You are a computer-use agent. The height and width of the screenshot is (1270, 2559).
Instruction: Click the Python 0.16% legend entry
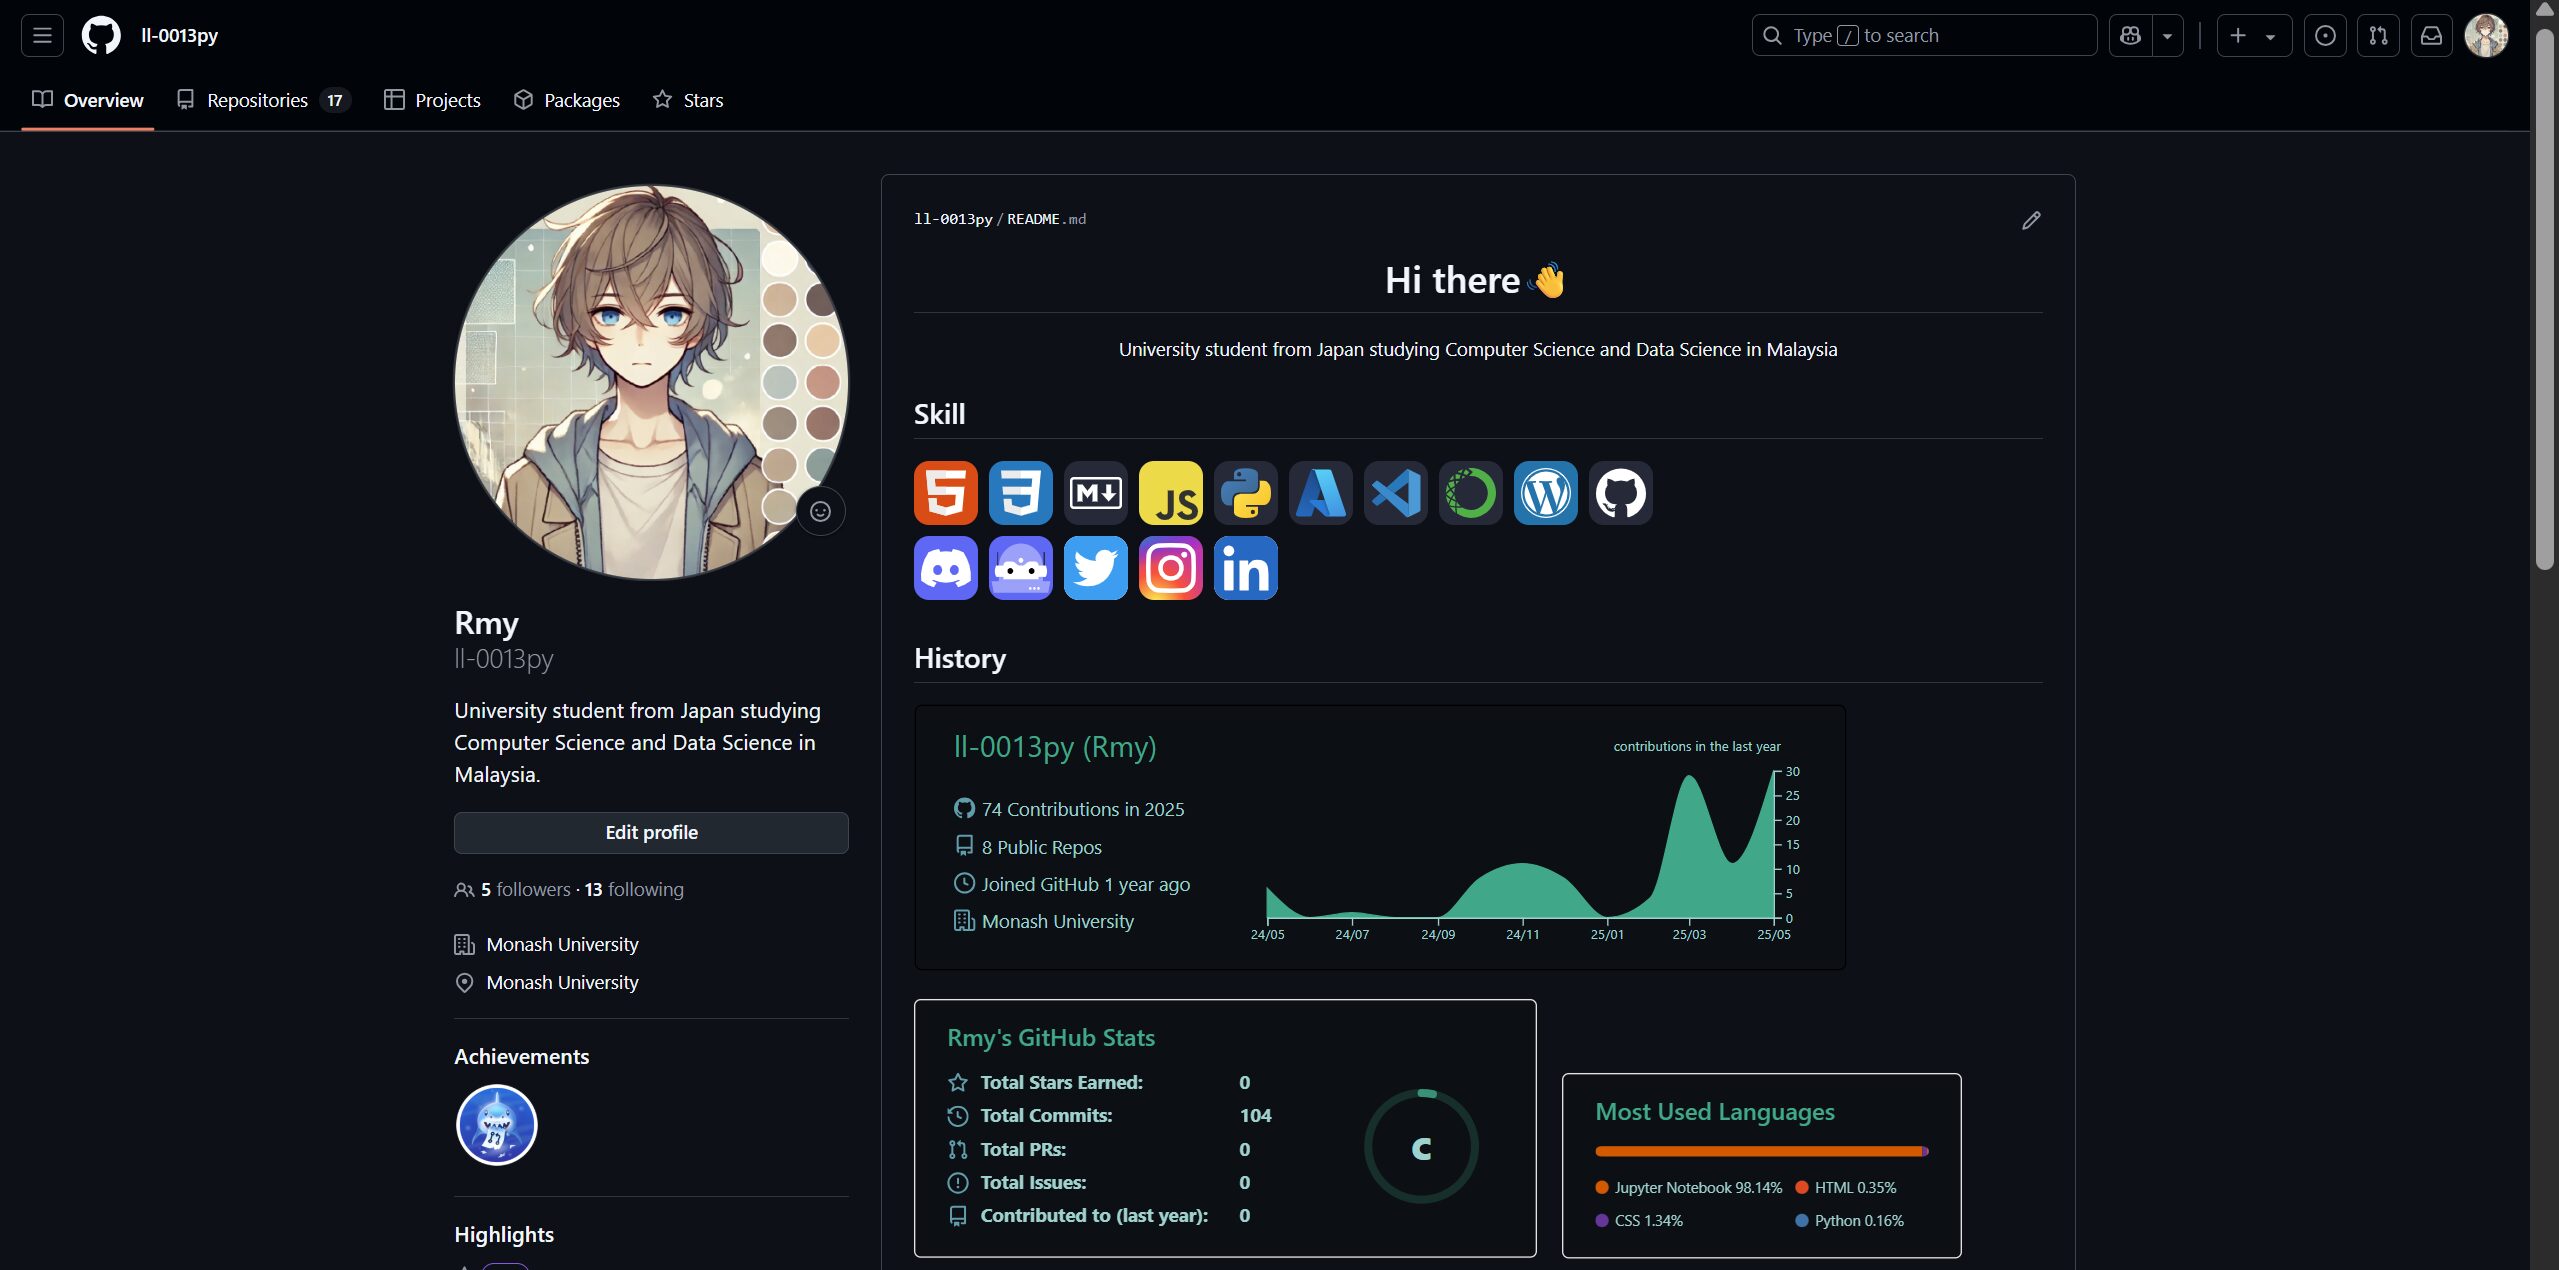(x=1850, y=1221)
